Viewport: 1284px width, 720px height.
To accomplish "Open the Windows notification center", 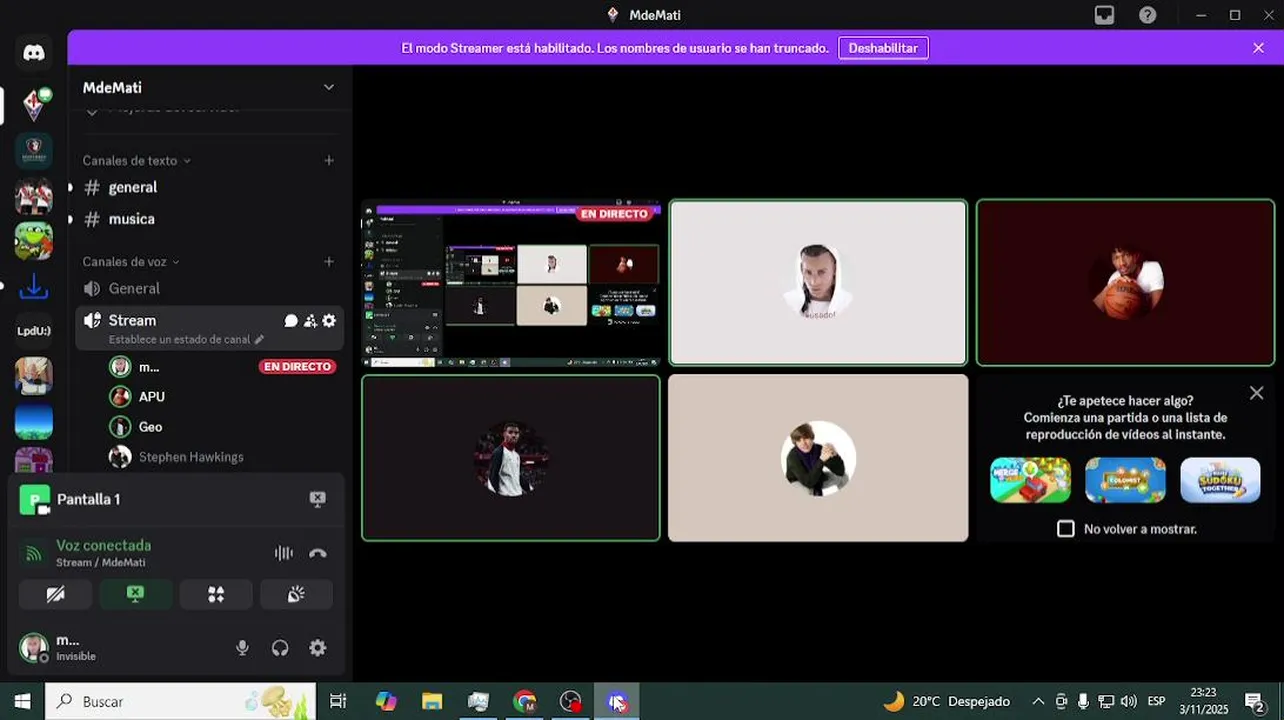I will click(x=1255, y=701).
